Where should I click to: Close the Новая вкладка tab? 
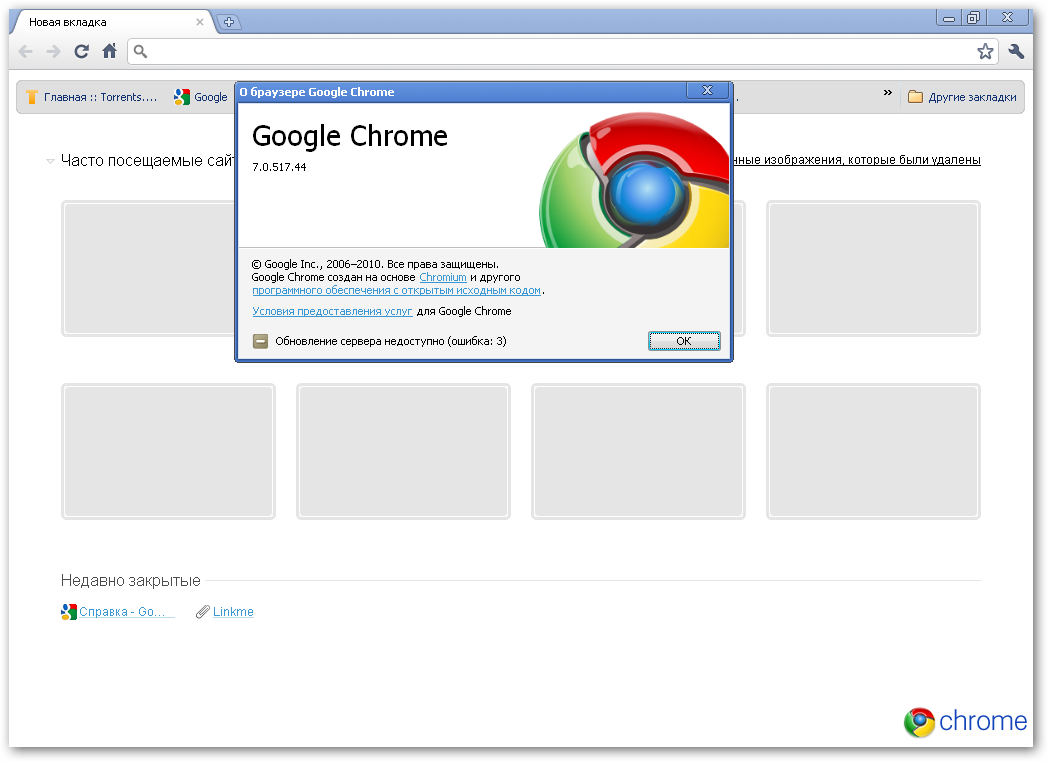(200, 22)
